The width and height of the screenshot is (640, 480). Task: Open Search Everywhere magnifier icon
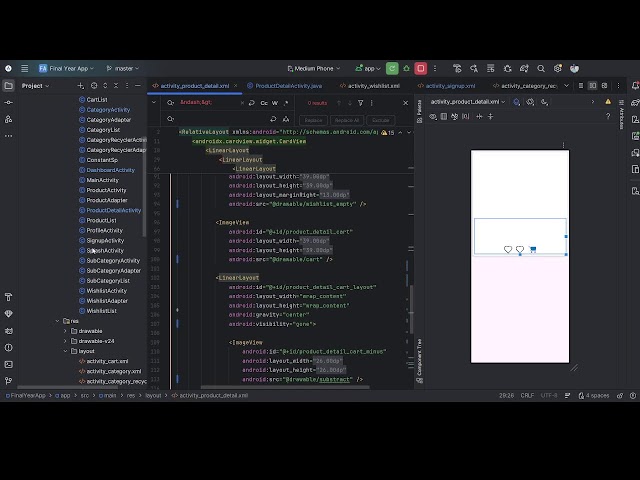pos(541,69)
